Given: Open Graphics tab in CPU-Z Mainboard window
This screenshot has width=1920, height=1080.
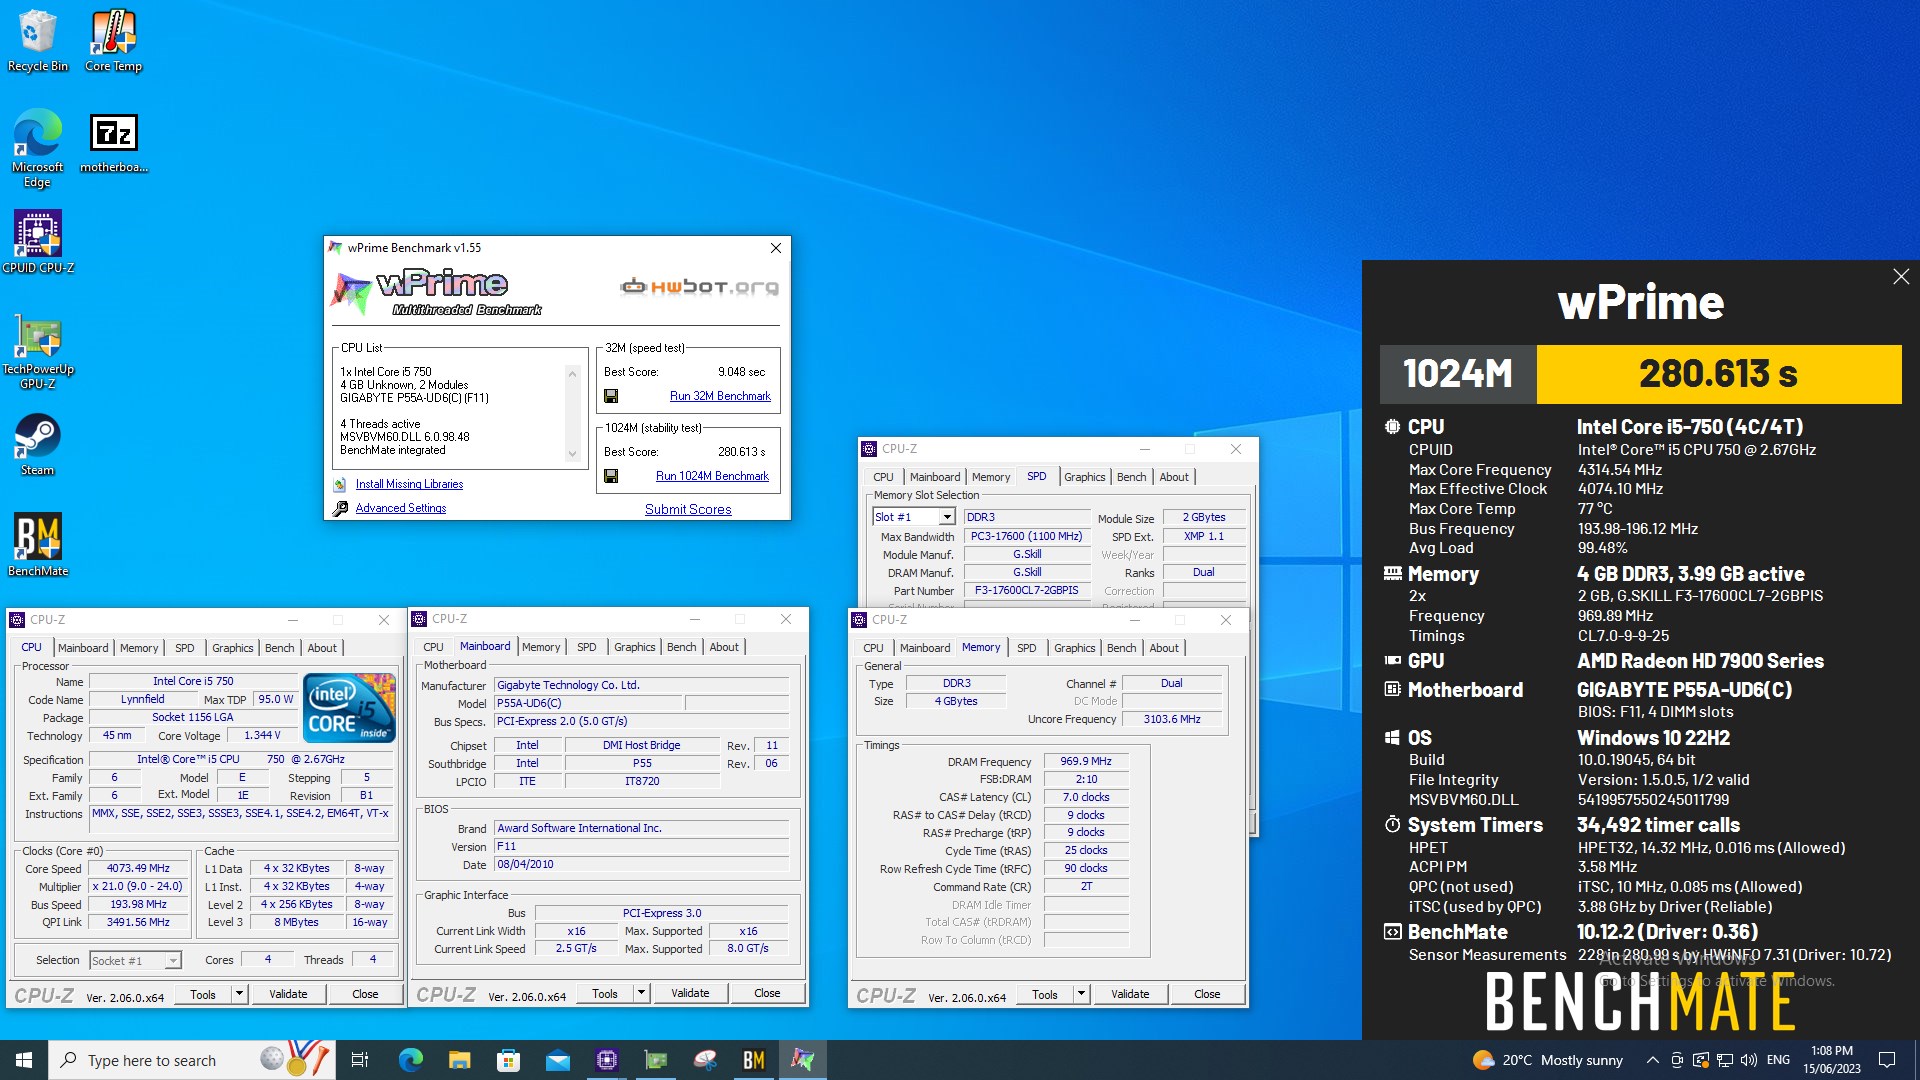Looking at the screenshot, I should [635, 647].
